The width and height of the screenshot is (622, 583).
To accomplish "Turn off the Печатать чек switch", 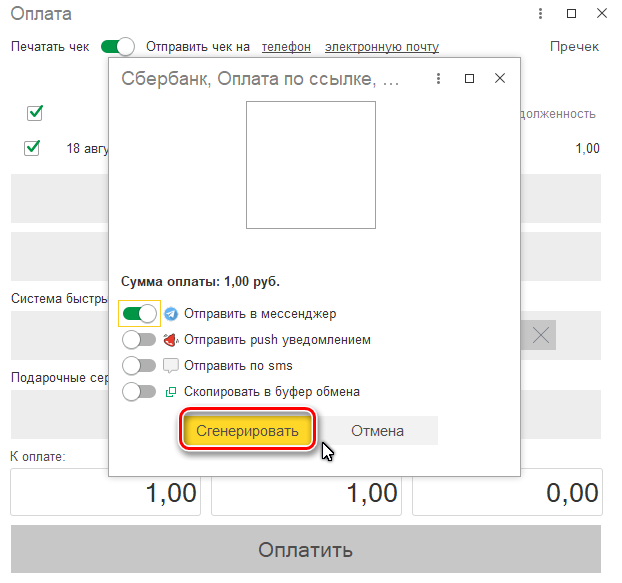I will 118,46.
